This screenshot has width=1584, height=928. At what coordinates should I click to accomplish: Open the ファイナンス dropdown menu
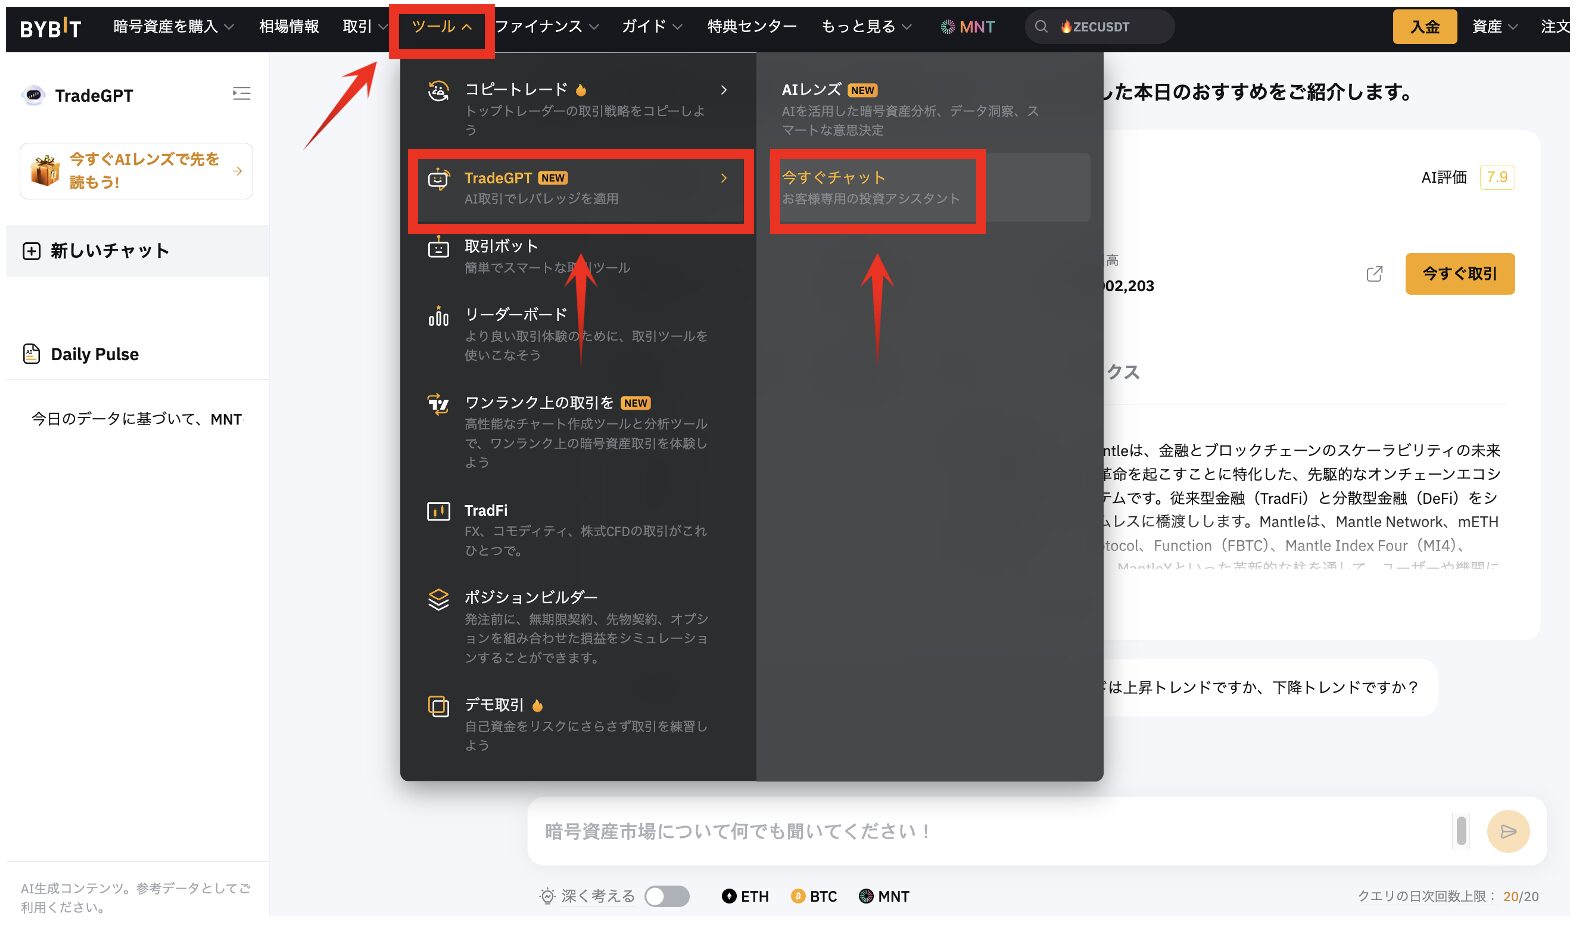(x=546, y=27)
